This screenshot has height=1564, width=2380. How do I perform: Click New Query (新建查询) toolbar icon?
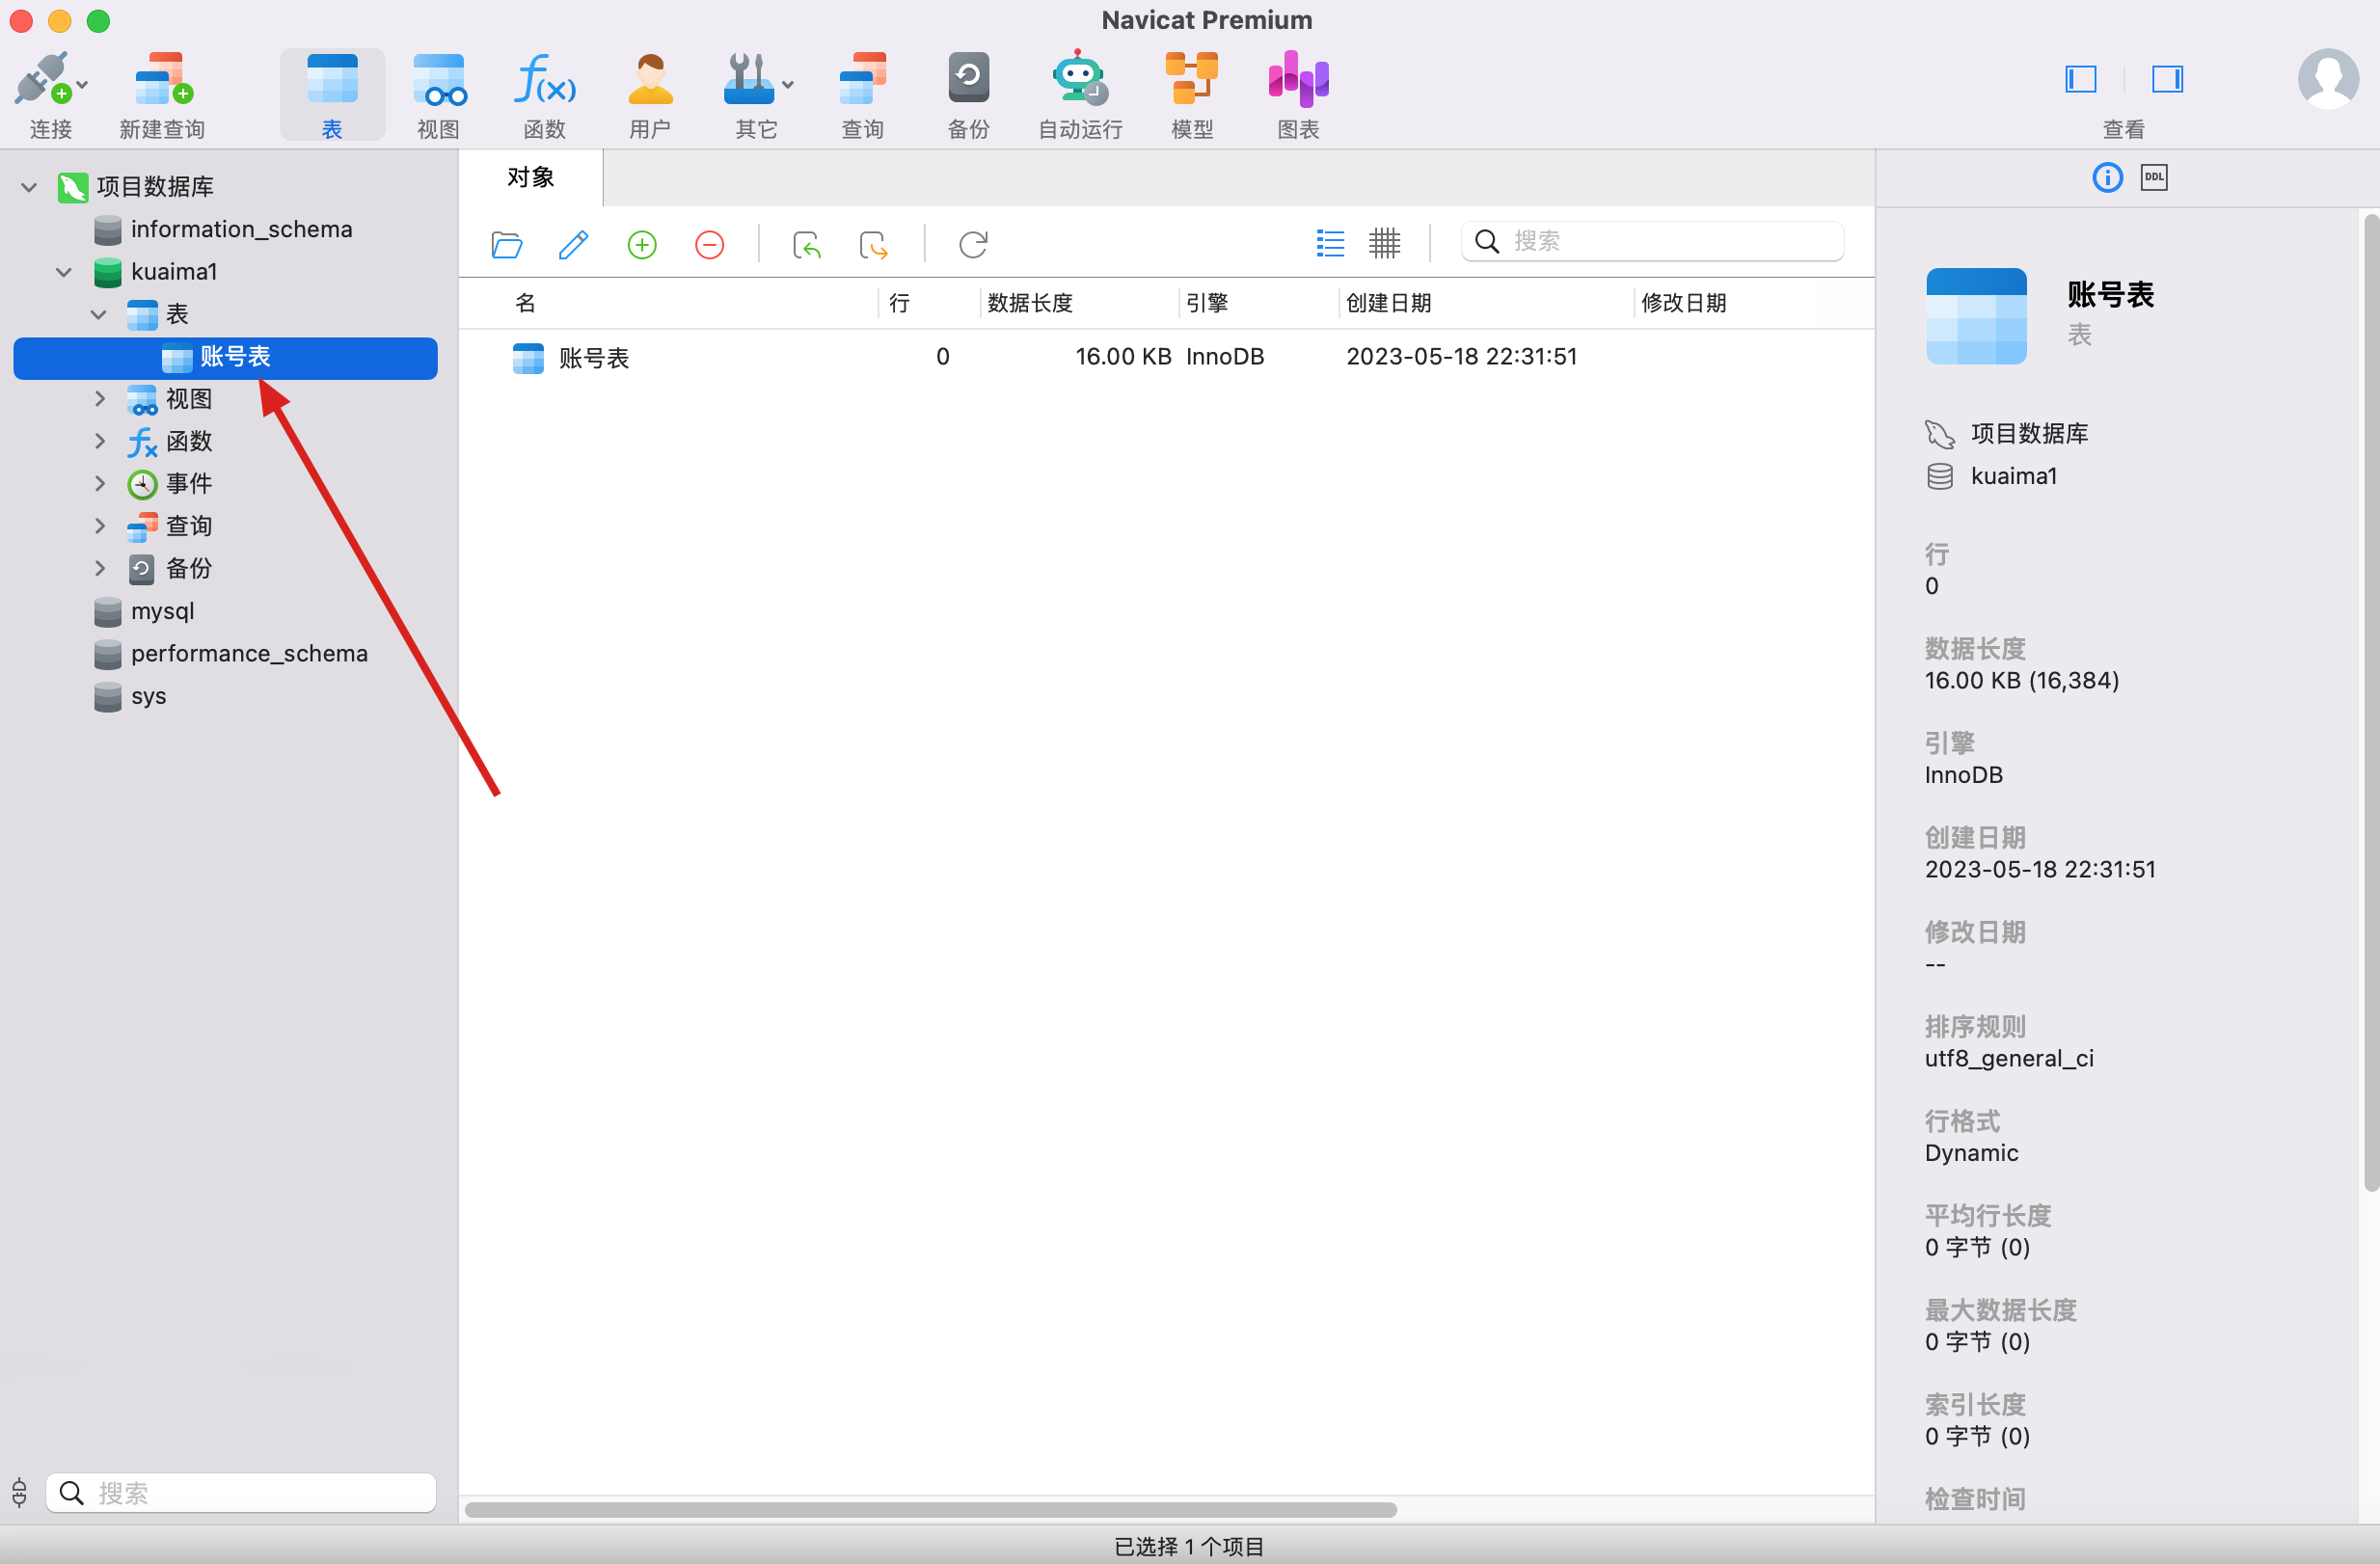coord(163,78)
